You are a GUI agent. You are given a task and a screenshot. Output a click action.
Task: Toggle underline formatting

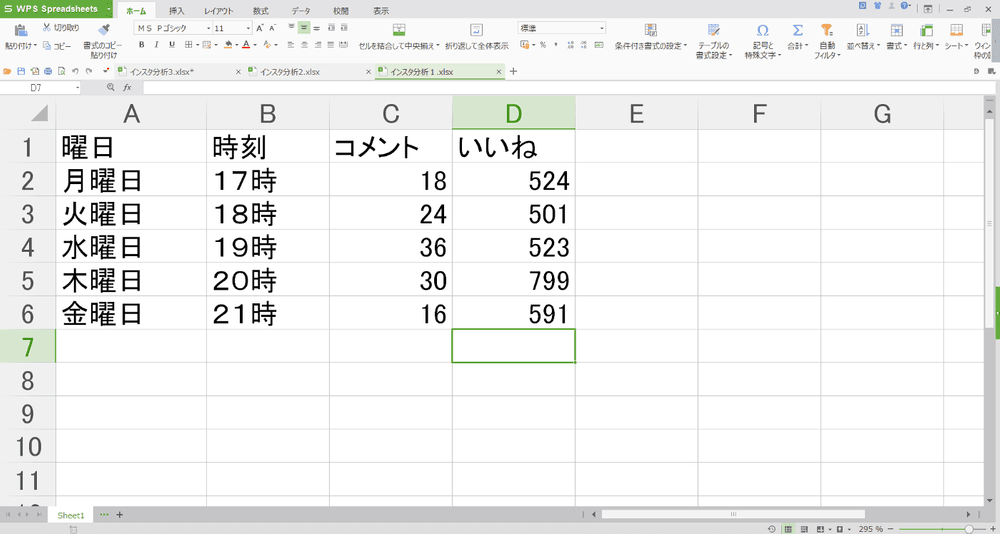pos(171,45)
